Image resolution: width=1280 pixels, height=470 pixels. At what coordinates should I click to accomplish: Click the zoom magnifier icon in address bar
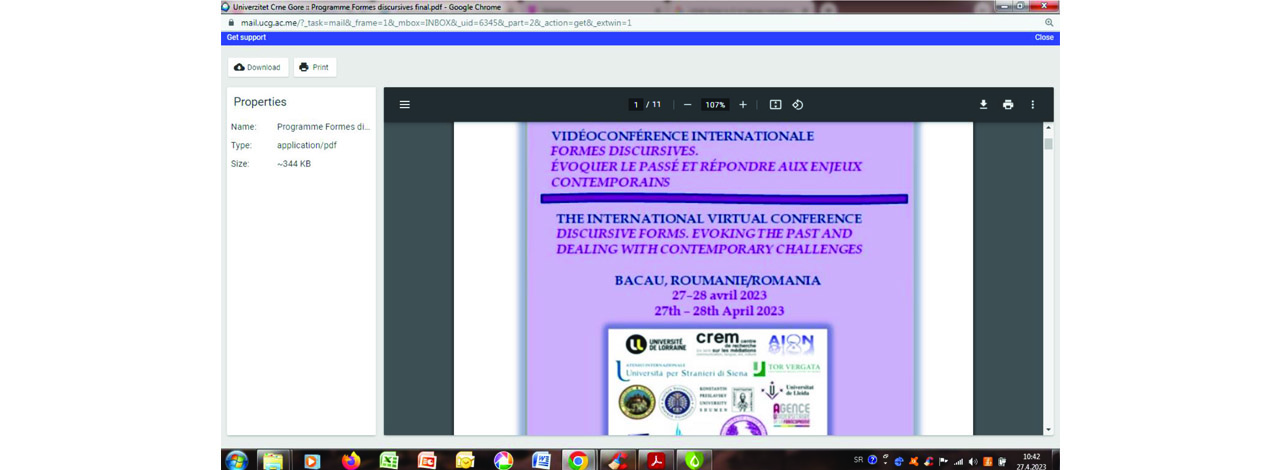1049,22
